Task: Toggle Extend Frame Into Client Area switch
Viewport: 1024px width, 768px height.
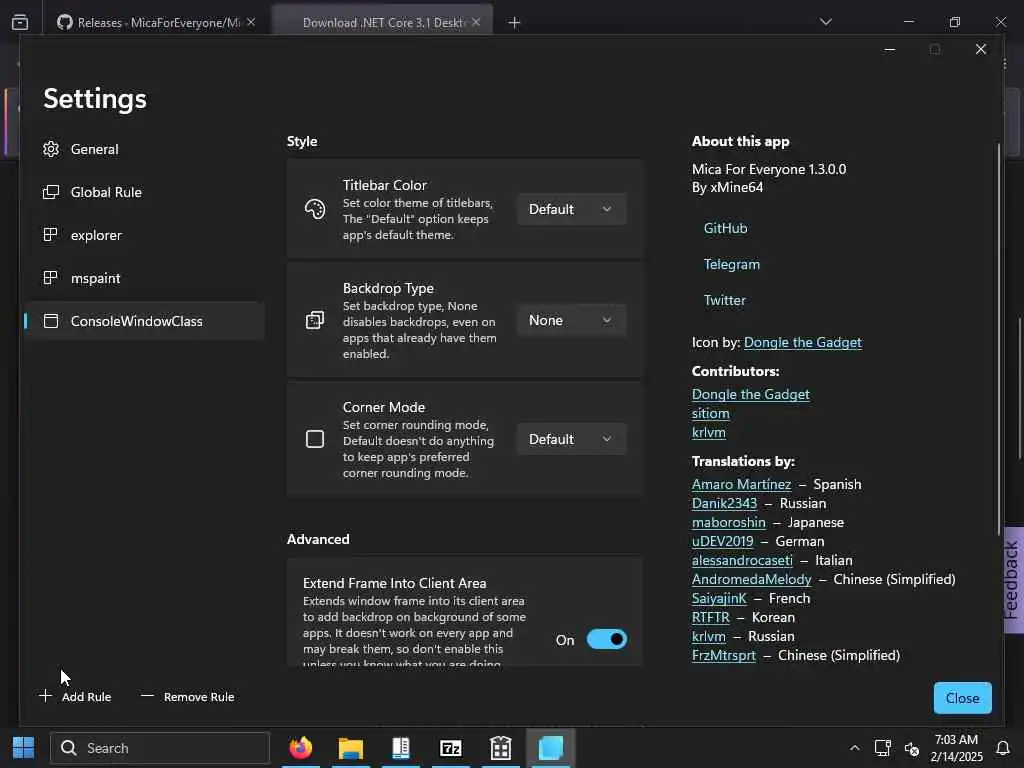Action: point(607,639)
